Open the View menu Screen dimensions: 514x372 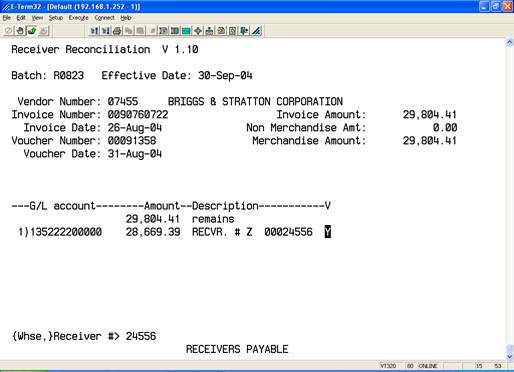point(37,18)
